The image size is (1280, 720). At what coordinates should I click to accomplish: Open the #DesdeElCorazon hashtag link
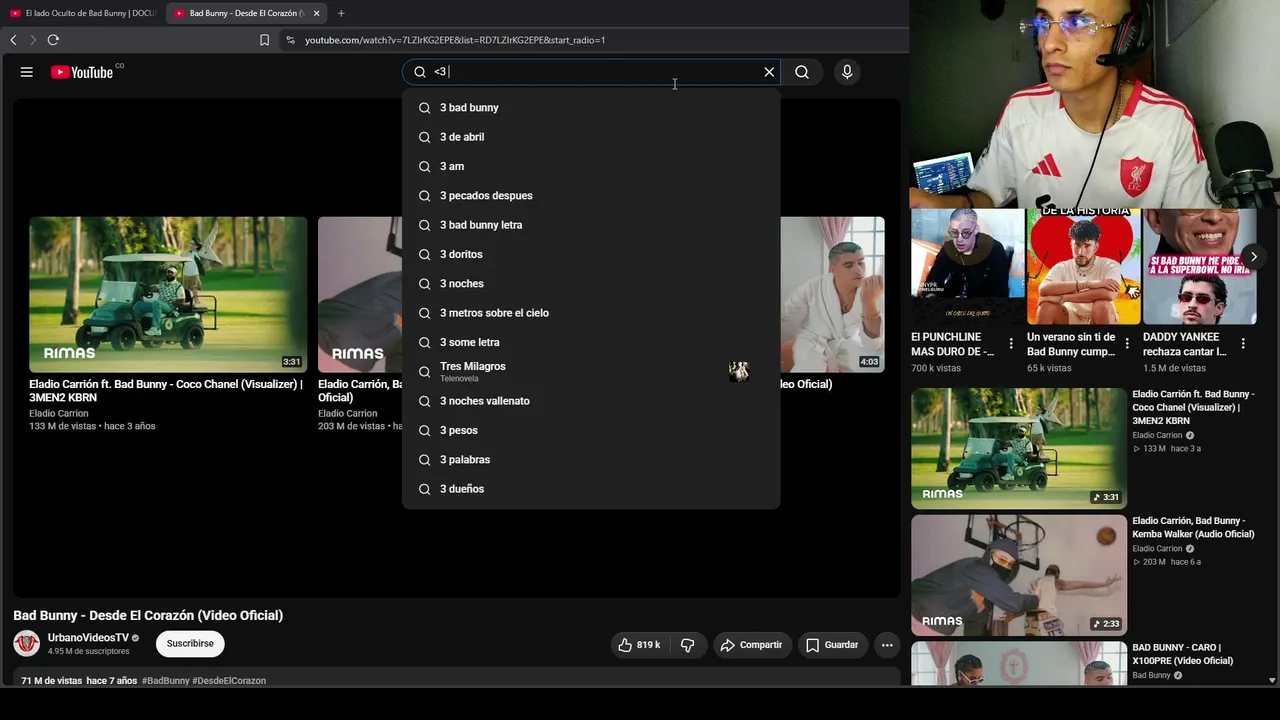[x=229, y=681]
